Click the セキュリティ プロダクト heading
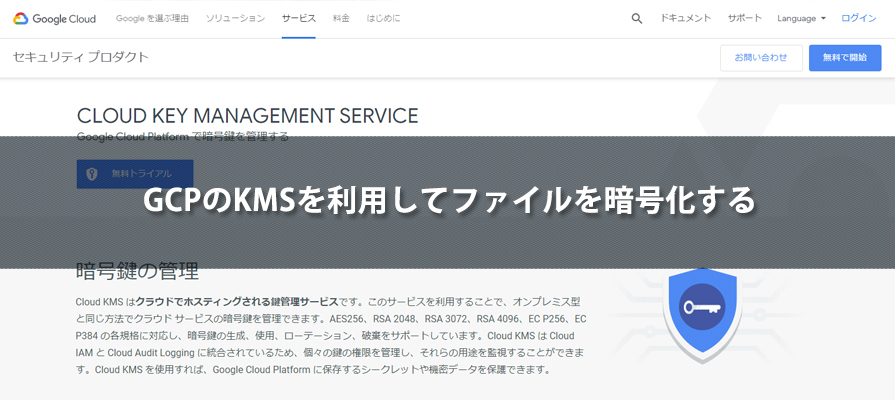This screenshot has width=895, height=400. pos(80,57)
